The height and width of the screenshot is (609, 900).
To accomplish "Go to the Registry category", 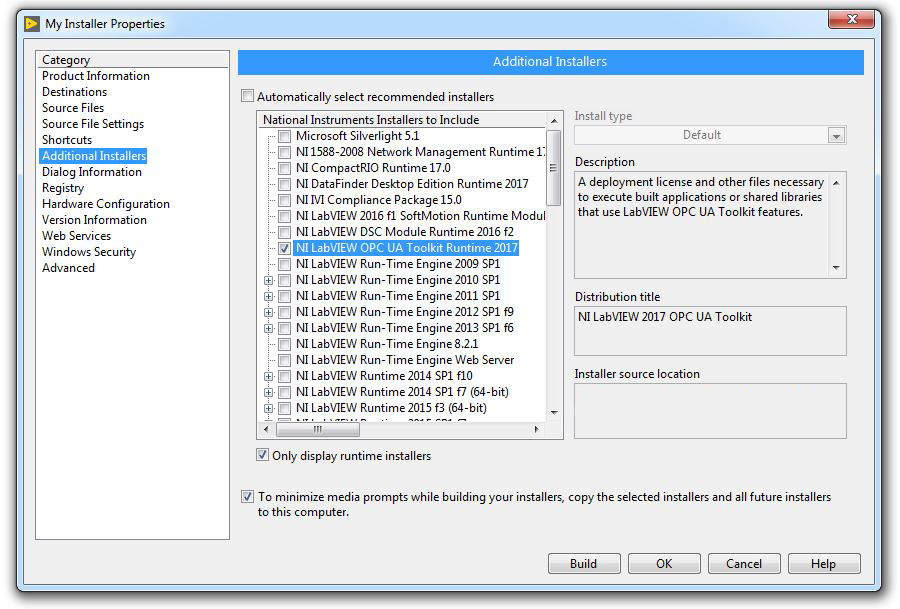I will 63,188.
